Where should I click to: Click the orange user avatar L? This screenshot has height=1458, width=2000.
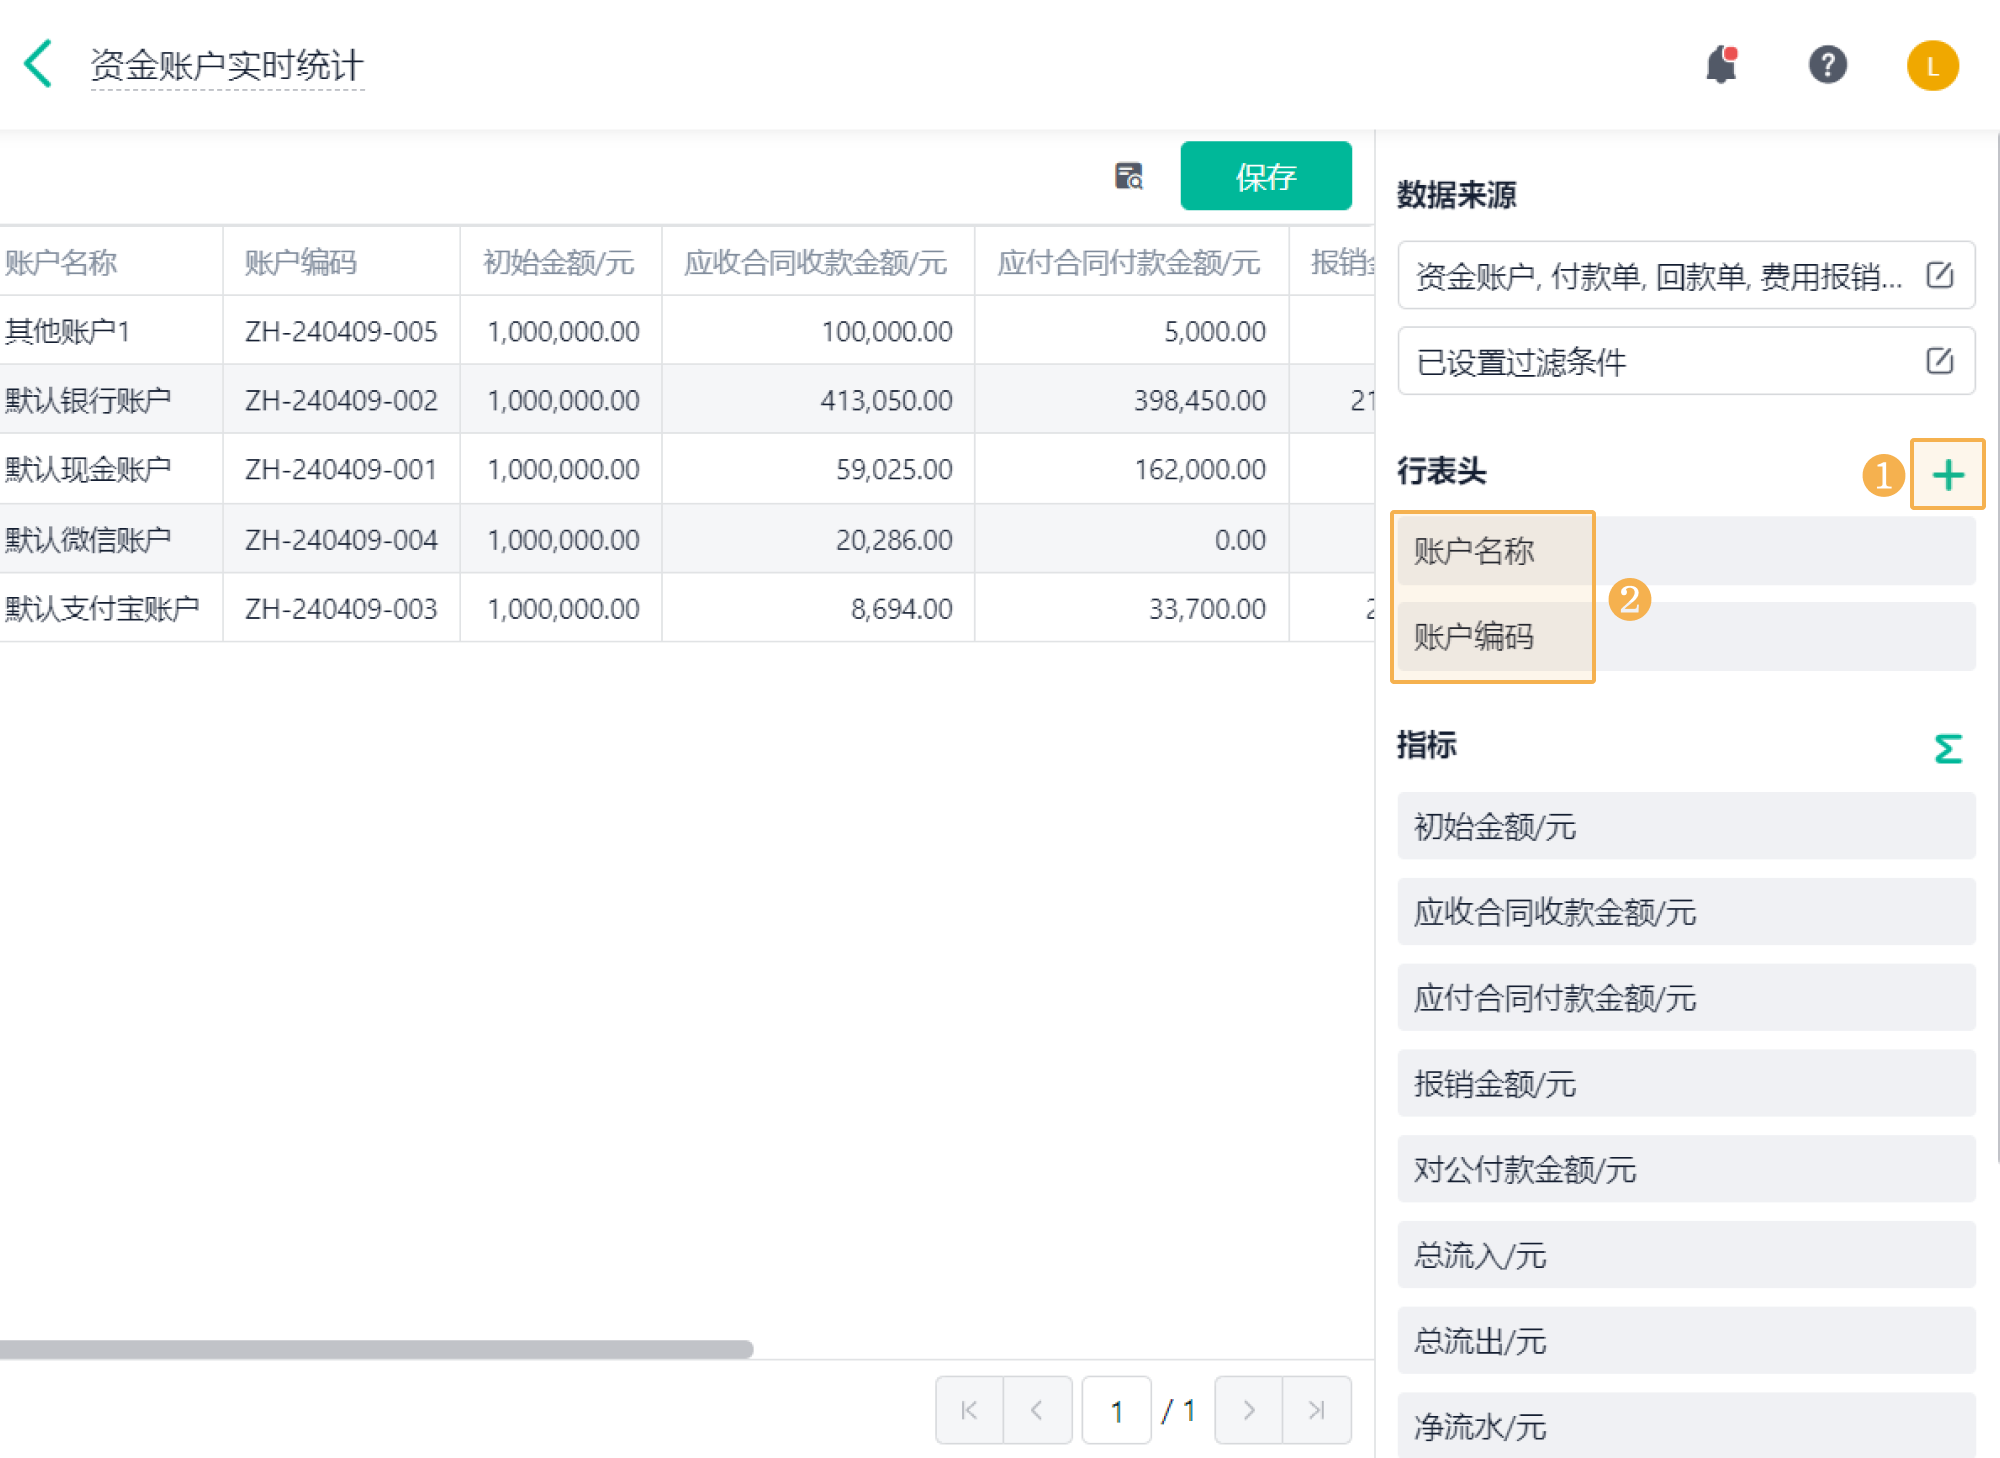(1932, 66)
